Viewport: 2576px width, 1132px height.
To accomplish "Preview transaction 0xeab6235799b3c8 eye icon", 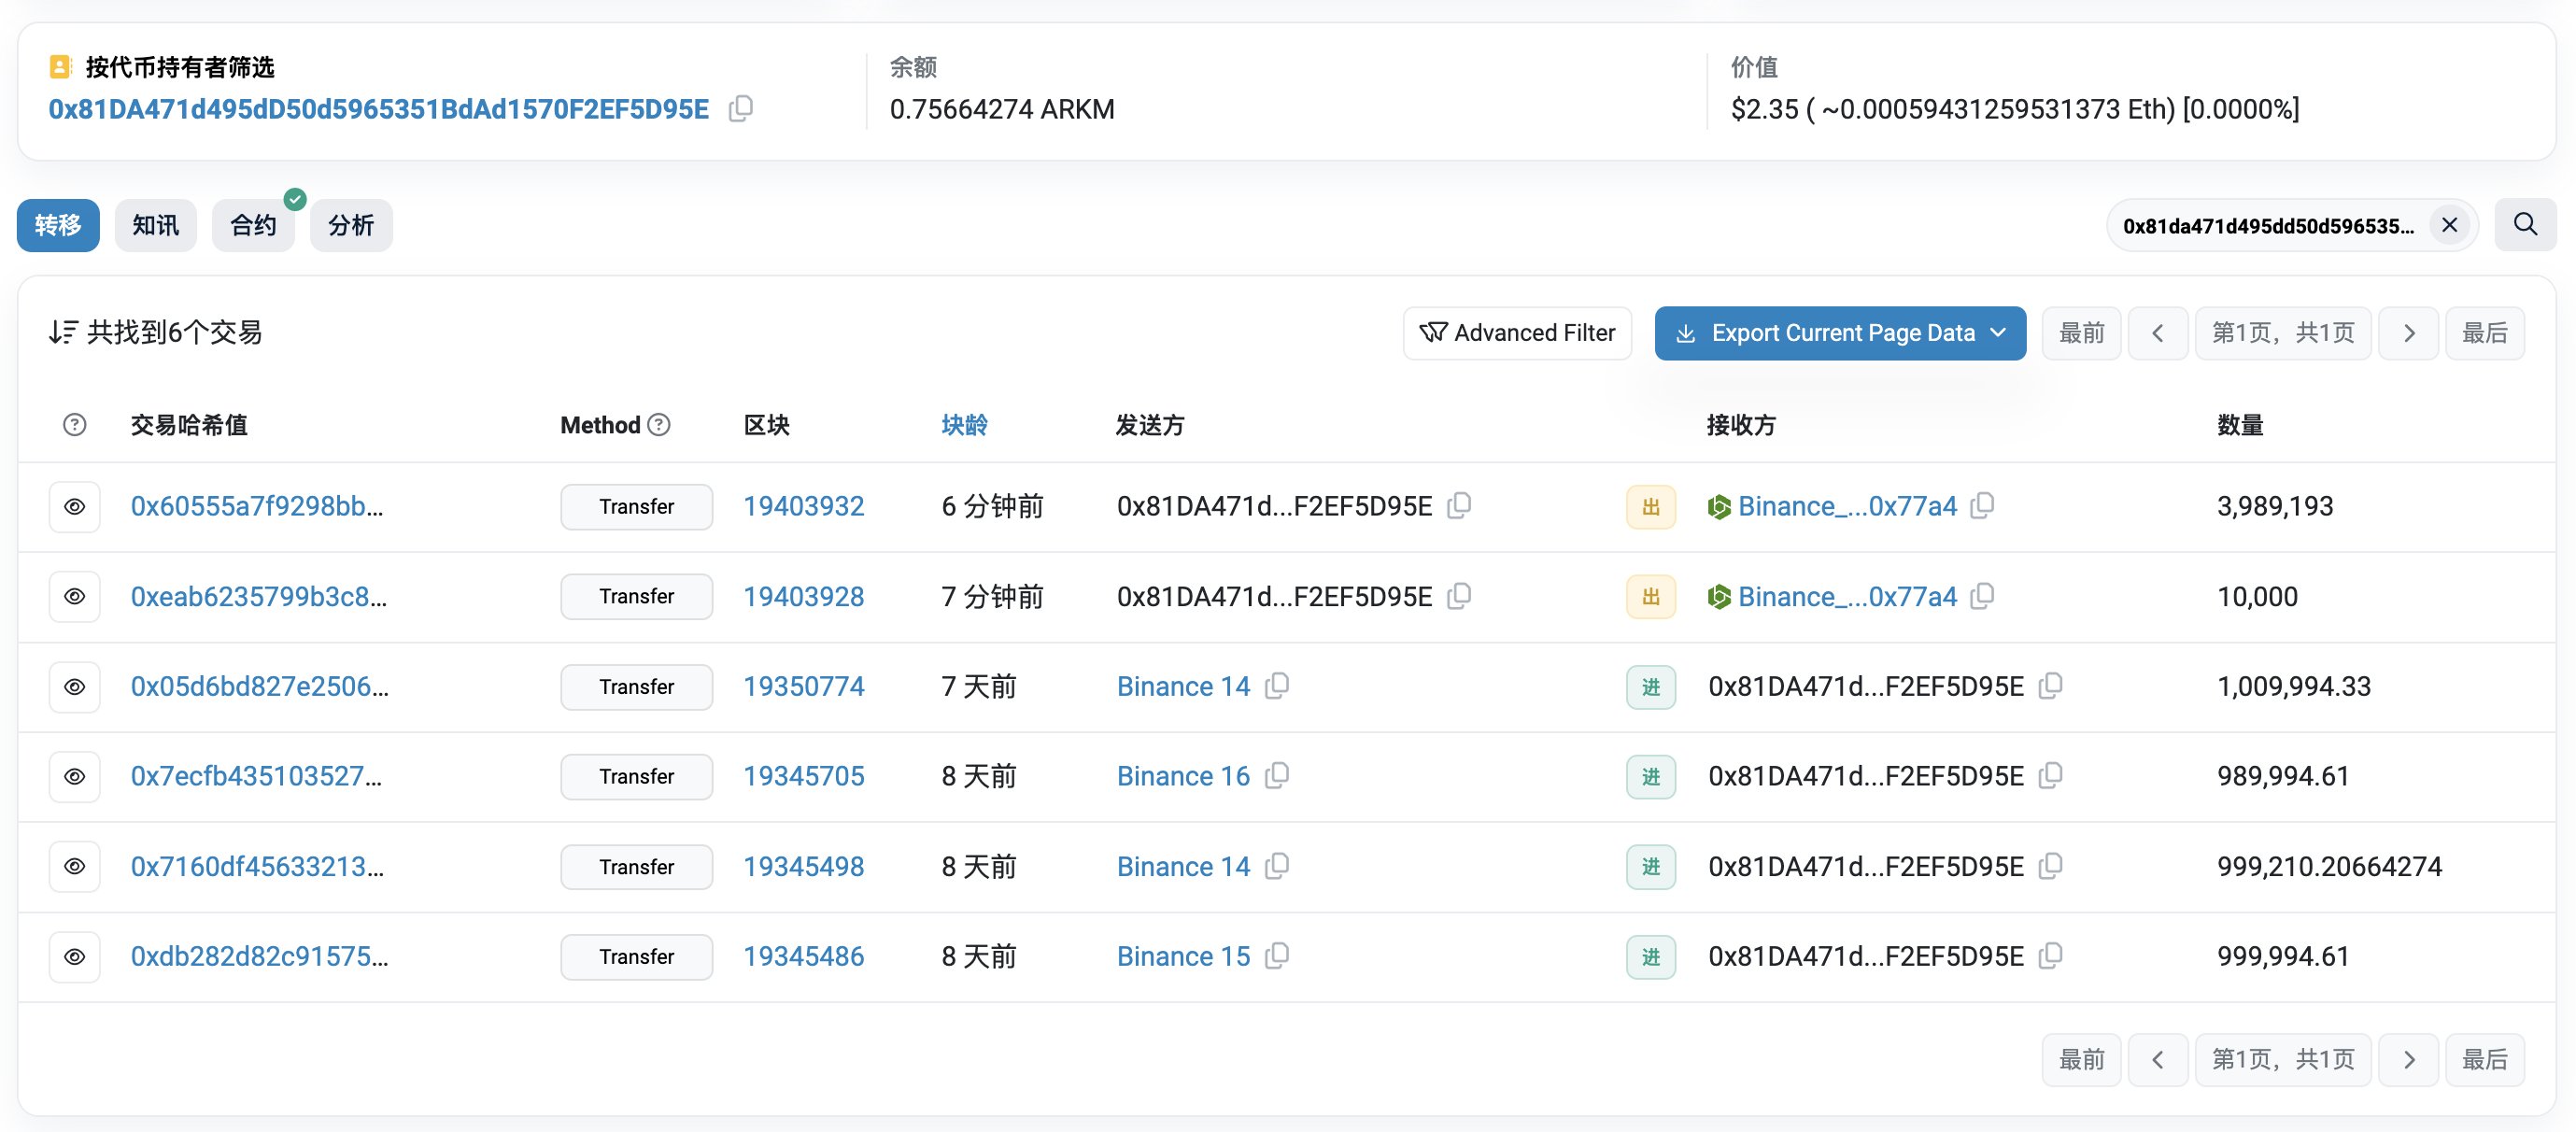I will pyautogui.click(x=75, y=597).
